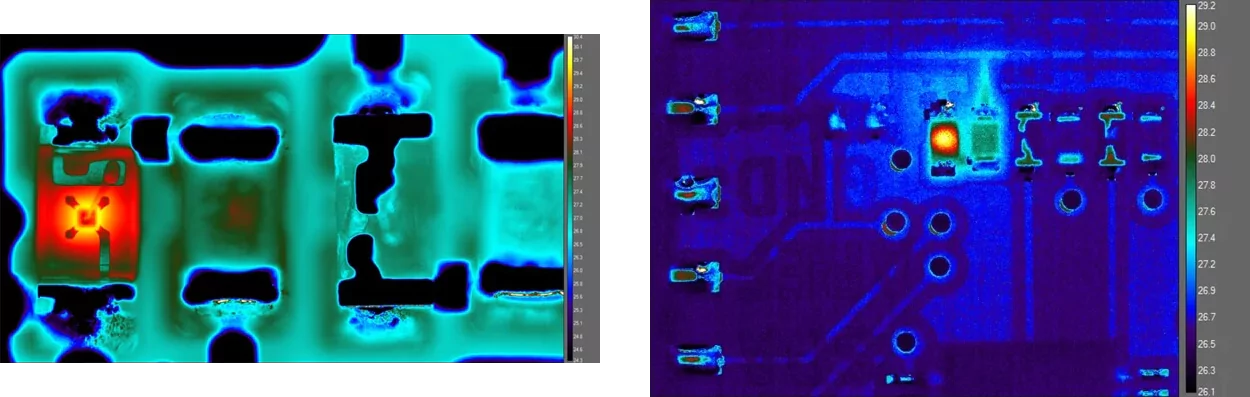
Task: Click the bottom-left connector pad in right image
Action: (x=698, y=357)
